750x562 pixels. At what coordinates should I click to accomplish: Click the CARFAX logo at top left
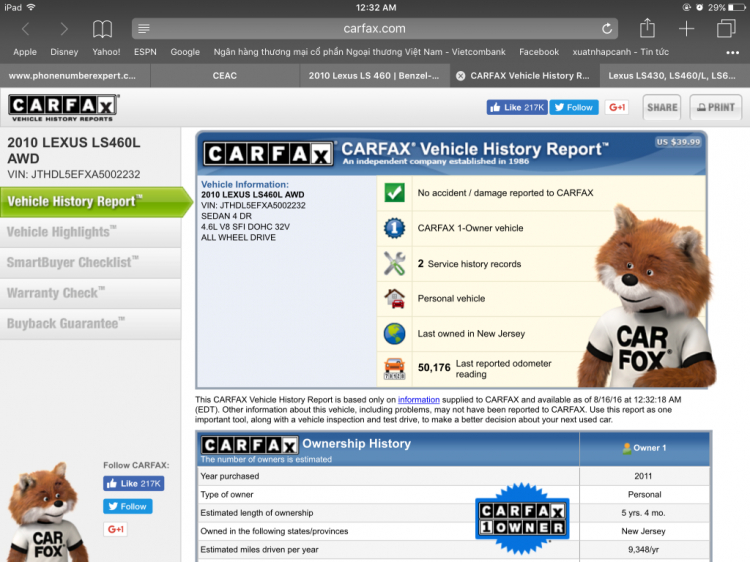(64, 108)
